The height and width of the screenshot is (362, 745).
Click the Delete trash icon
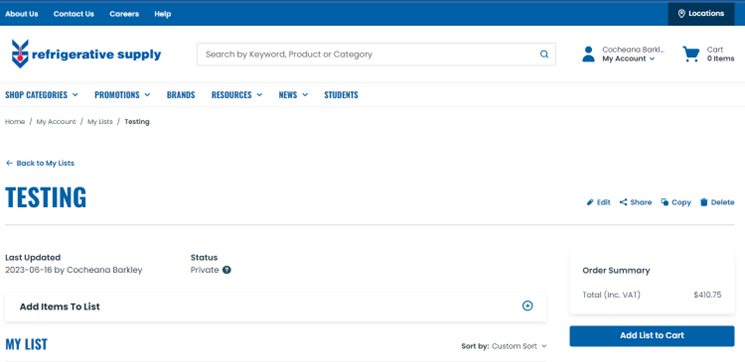point(704,202)
